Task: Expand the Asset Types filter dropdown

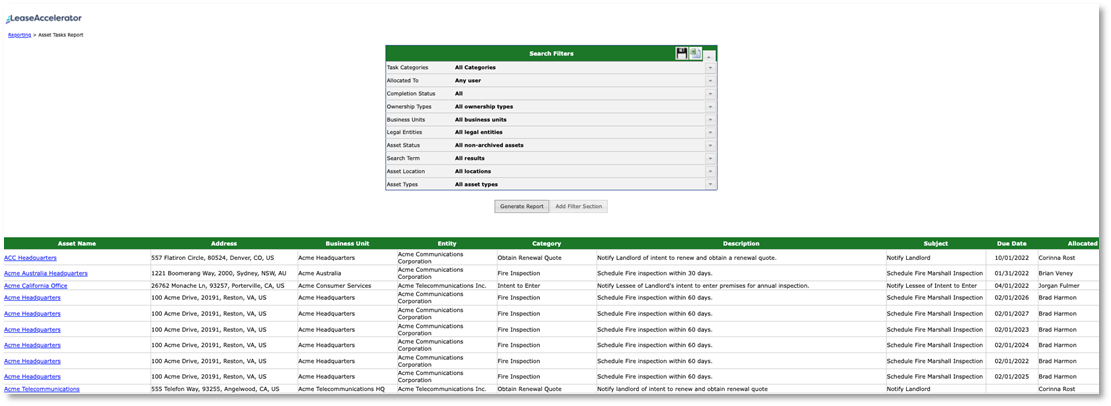Action: click(710, 184)
